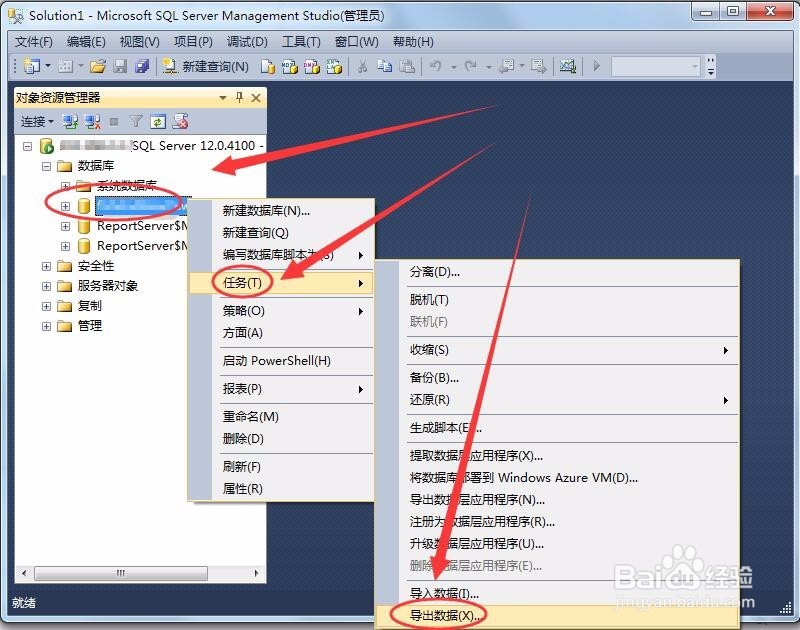This screenshot has width=800, height=630.
Task: Open the 编辑(E) menu
Action: (x=86, y=42)
